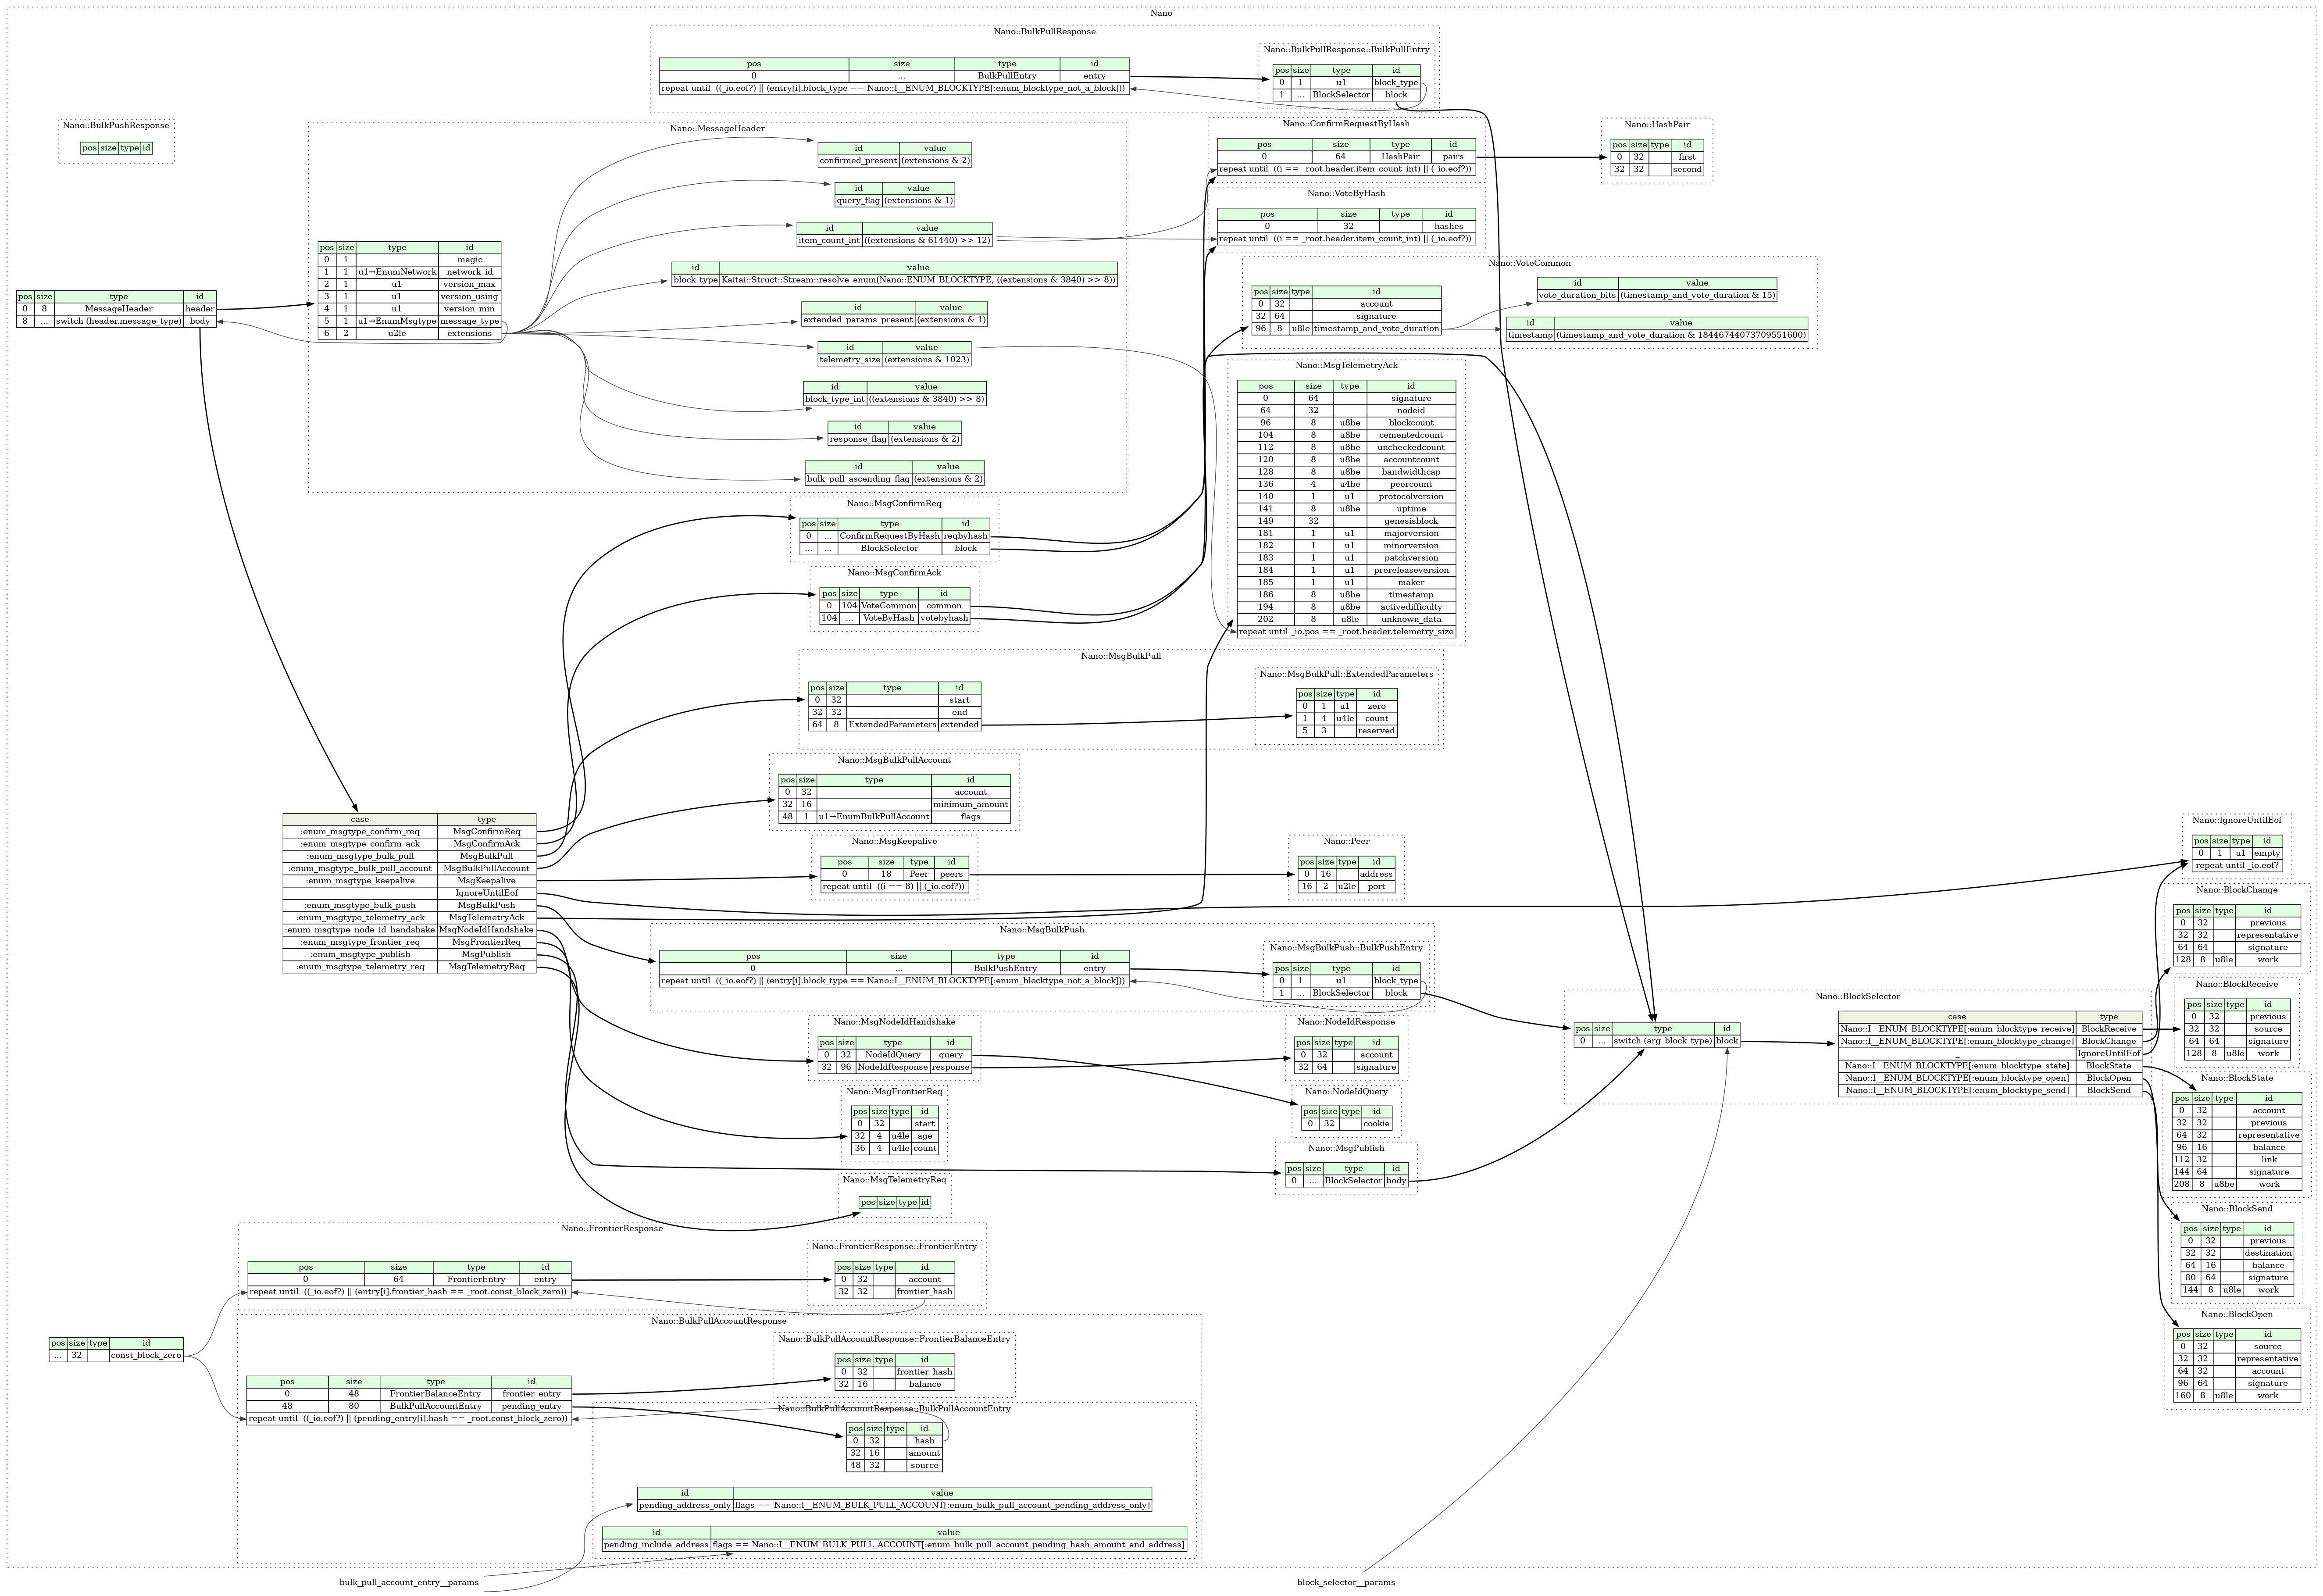This screenshot has width=2323, height=1596.
Task: Click the telemetry_size id cell
Action: (849, 359)
